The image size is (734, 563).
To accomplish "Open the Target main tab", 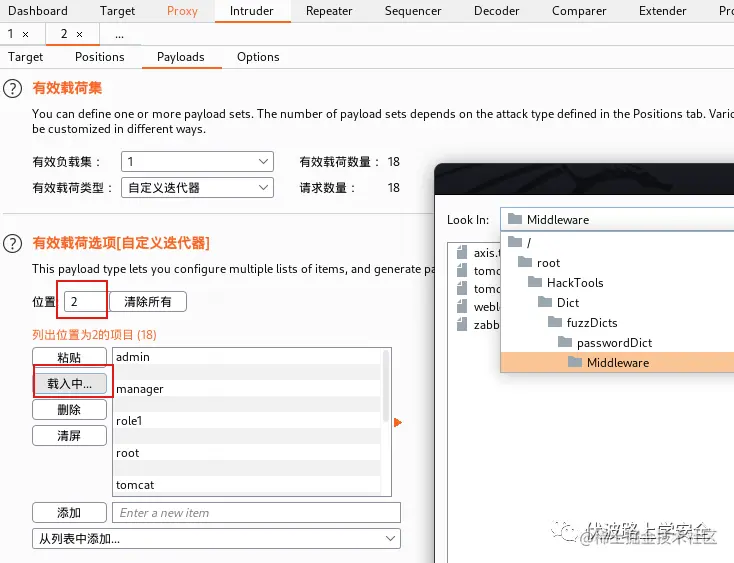I will coord(117,11).
